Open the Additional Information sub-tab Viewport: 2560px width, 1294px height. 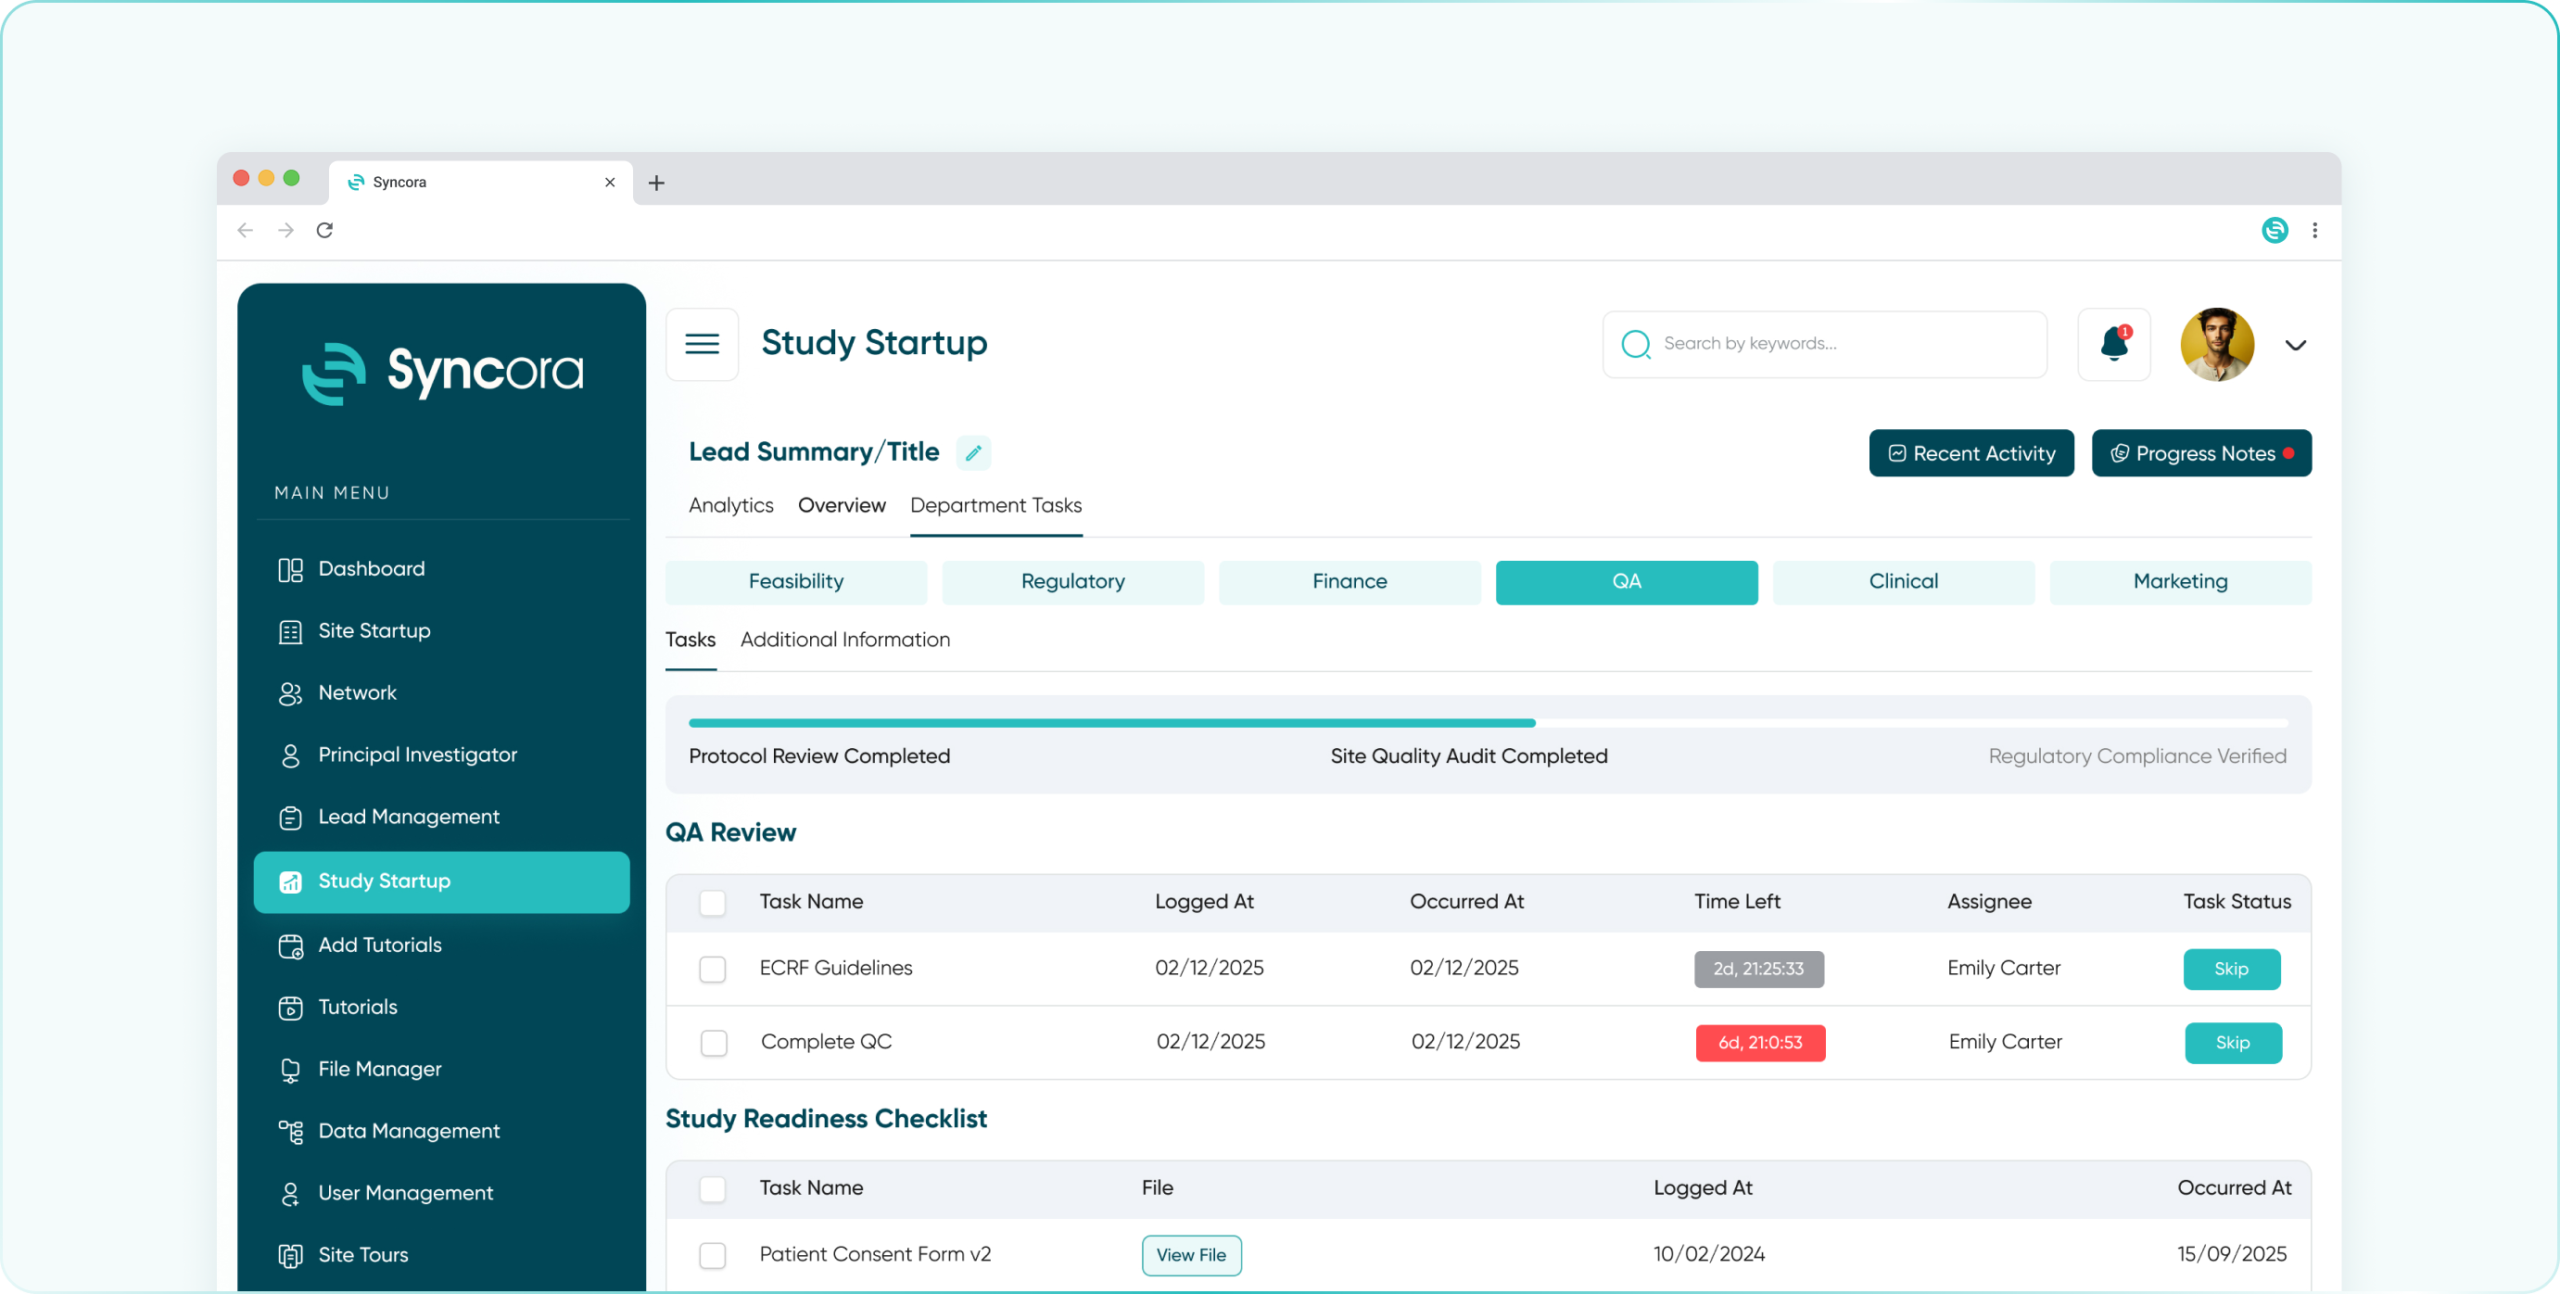tap(845, 639)
